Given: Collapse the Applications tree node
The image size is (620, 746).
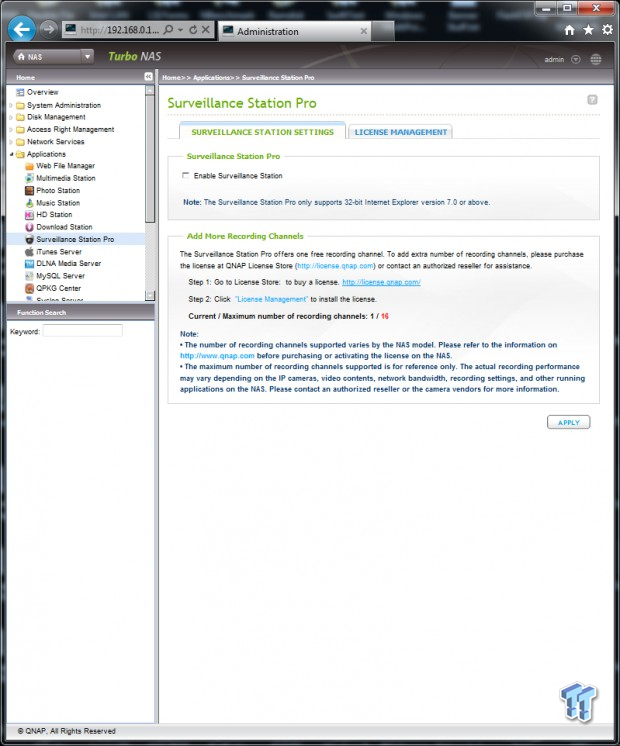Looking at the screenshot, I should point(11,154).
